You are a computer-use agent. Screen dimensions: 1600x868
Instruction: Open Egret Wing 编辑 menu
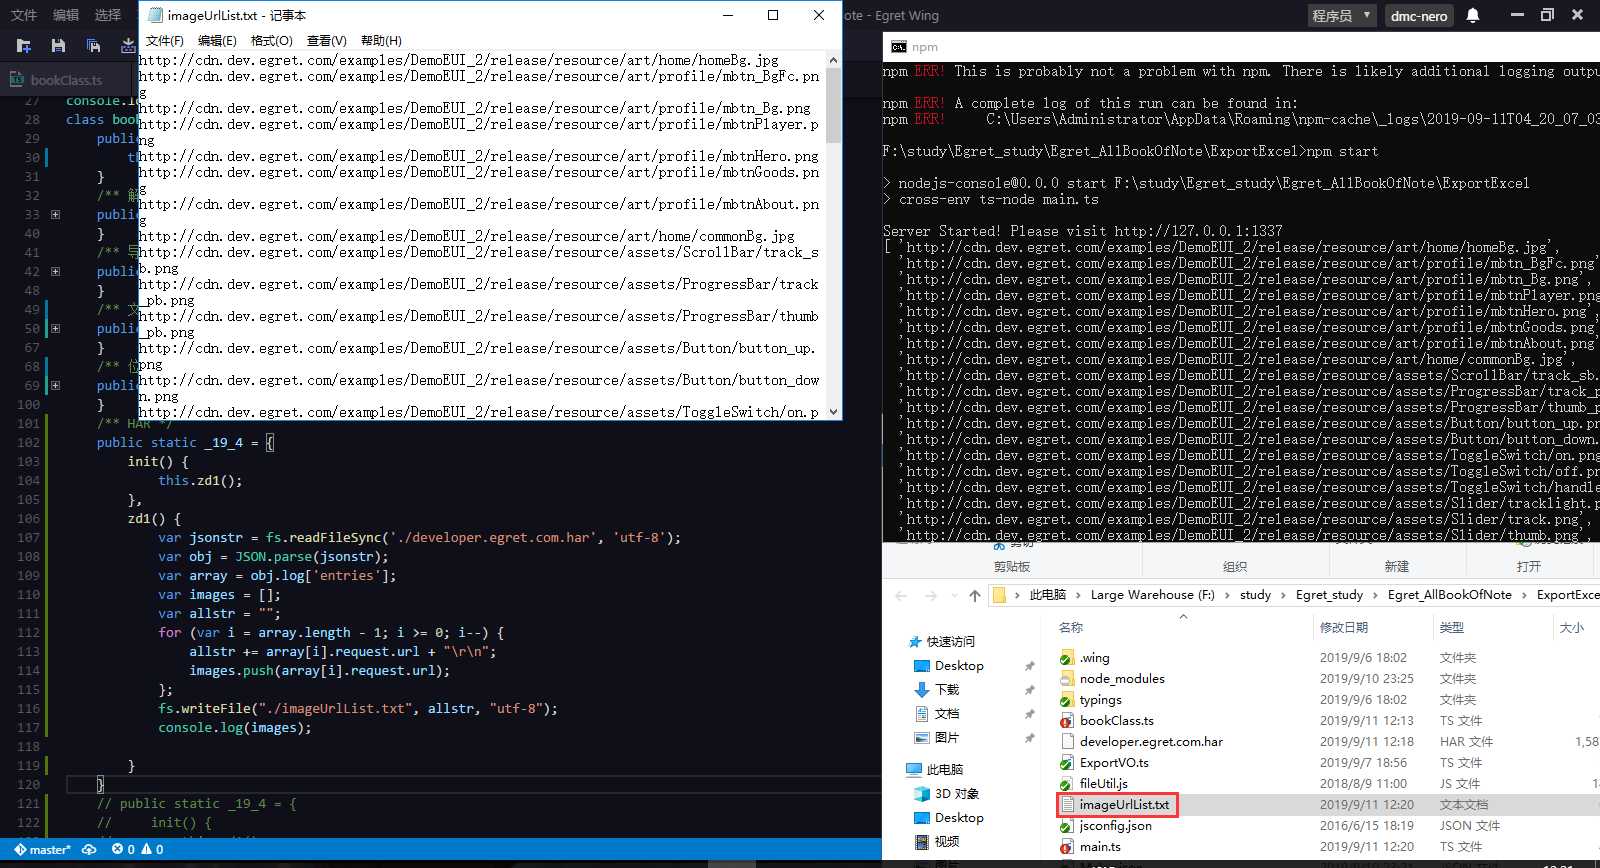click(66, 15)
